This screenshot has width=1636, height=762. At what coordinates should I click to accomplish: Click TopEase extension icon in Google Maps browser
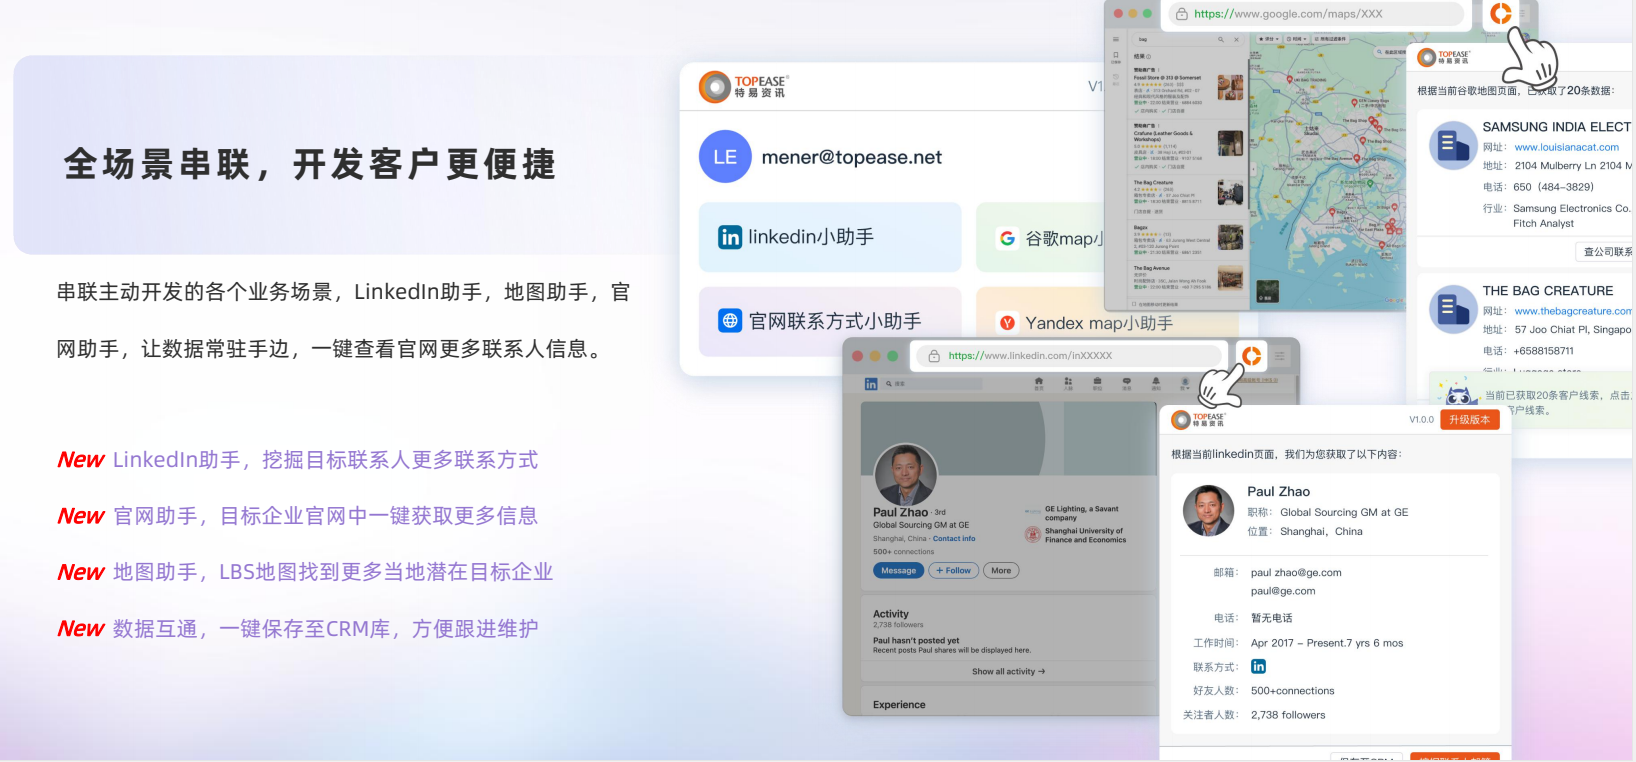1500,13
